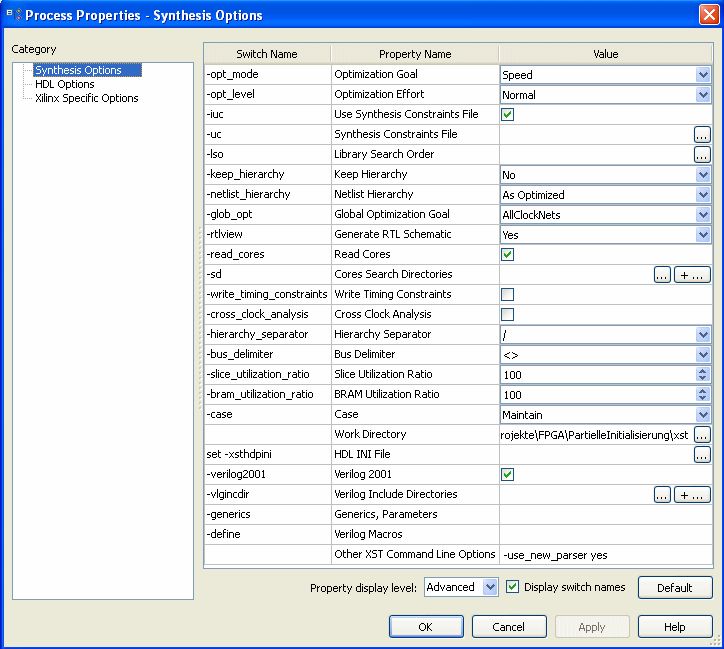Enable Write Timing Constraints checkbox

(x=508, y=294)
